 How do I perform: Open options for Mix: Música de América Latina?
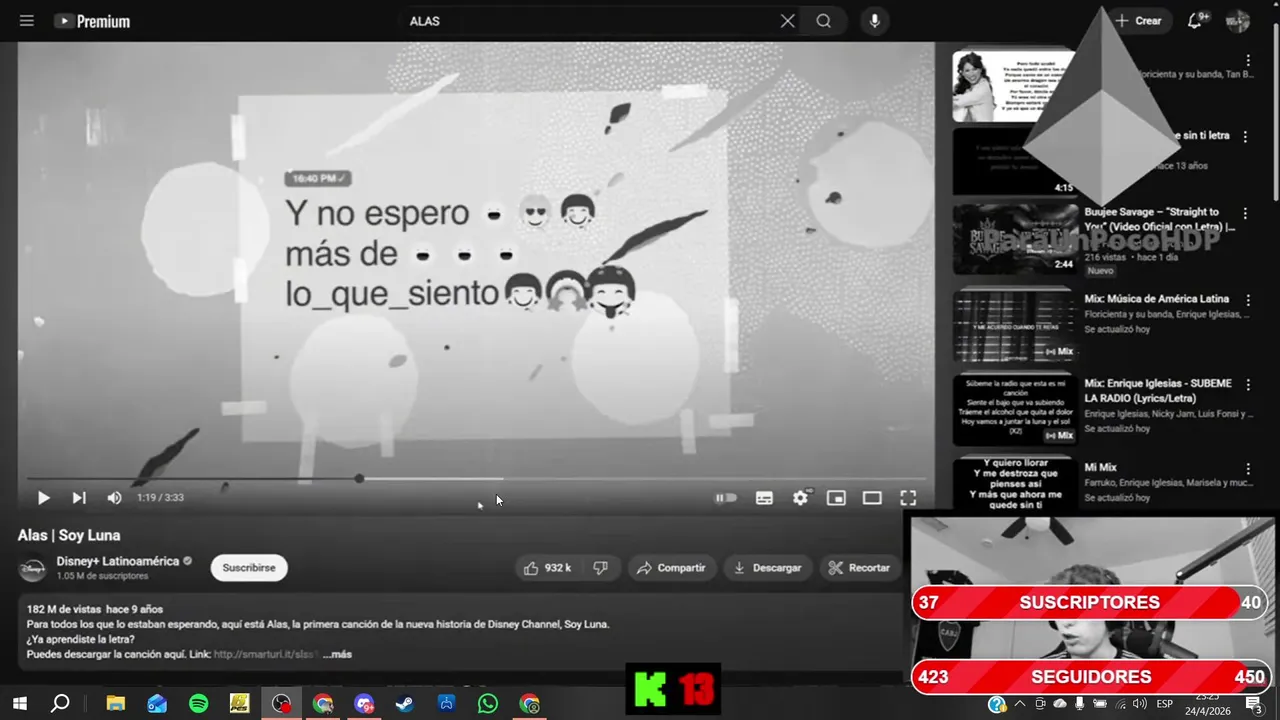[1246, 300]
